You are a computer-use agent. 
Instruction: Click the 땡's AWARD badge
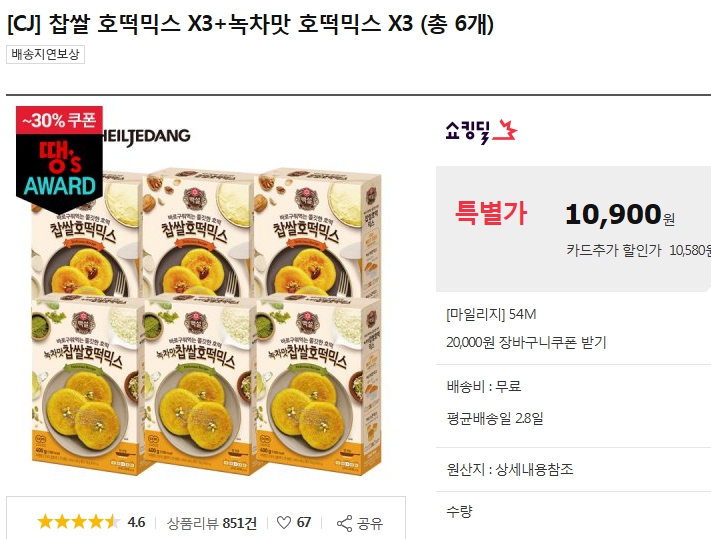(x=59, y=174)
